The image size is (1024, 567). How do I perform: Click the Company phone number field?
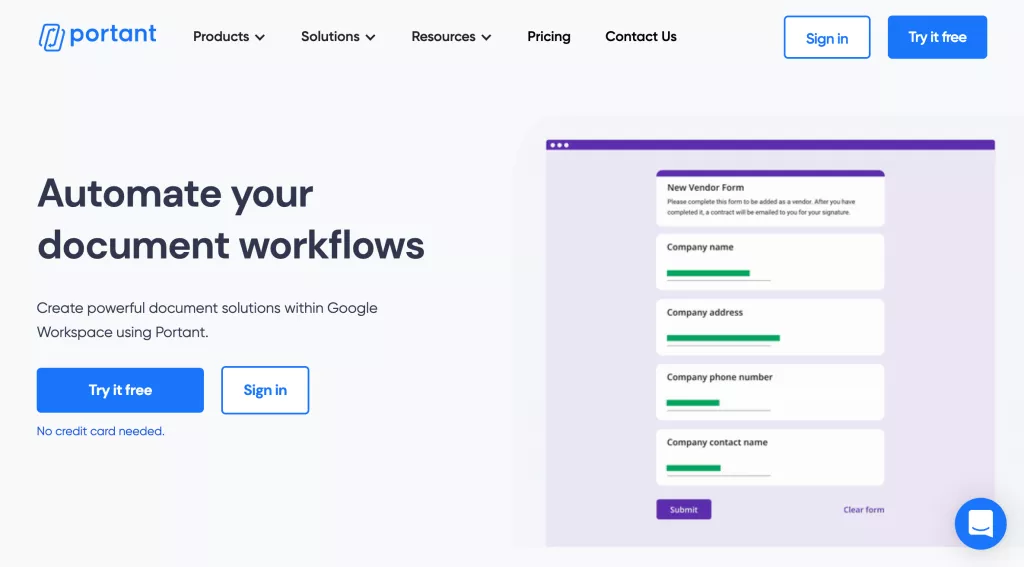(x=718, y=403)
